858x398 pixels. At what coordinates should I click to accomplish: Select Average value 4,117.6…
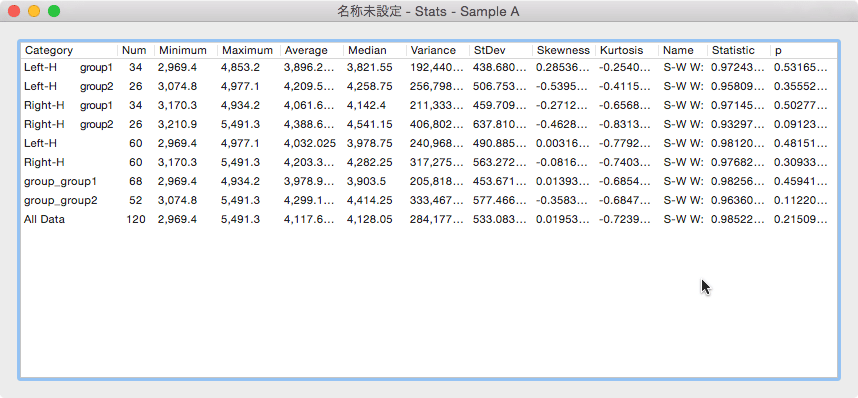tap(309, 220)
